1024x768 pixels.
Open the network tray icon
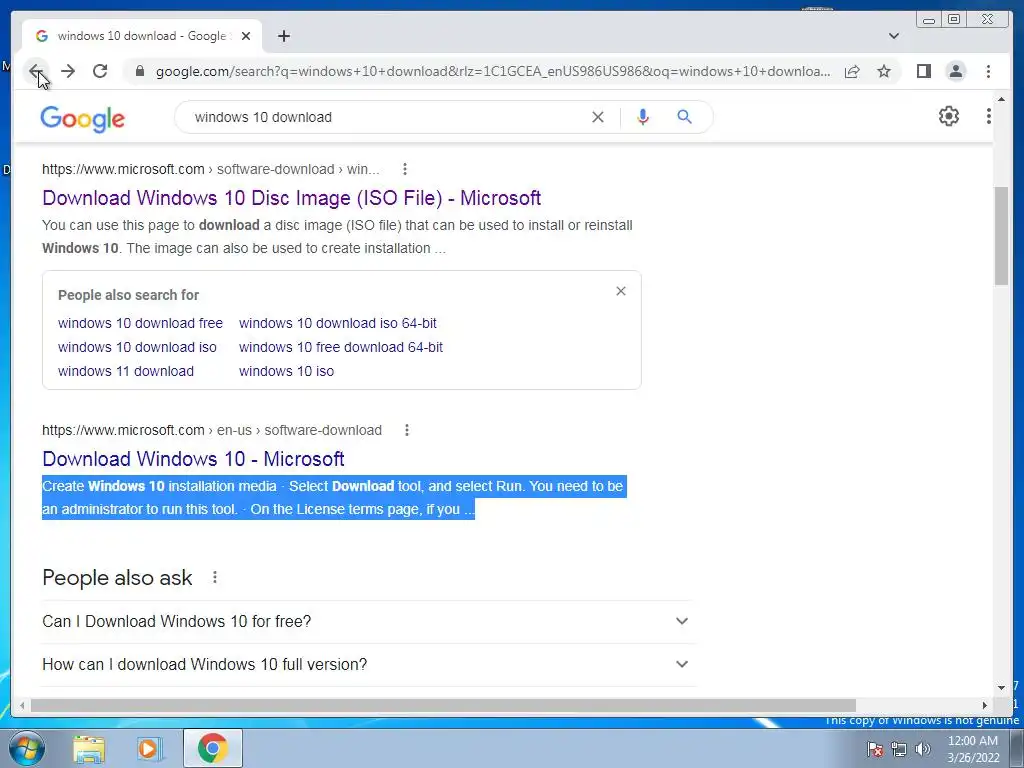[899, 749]
